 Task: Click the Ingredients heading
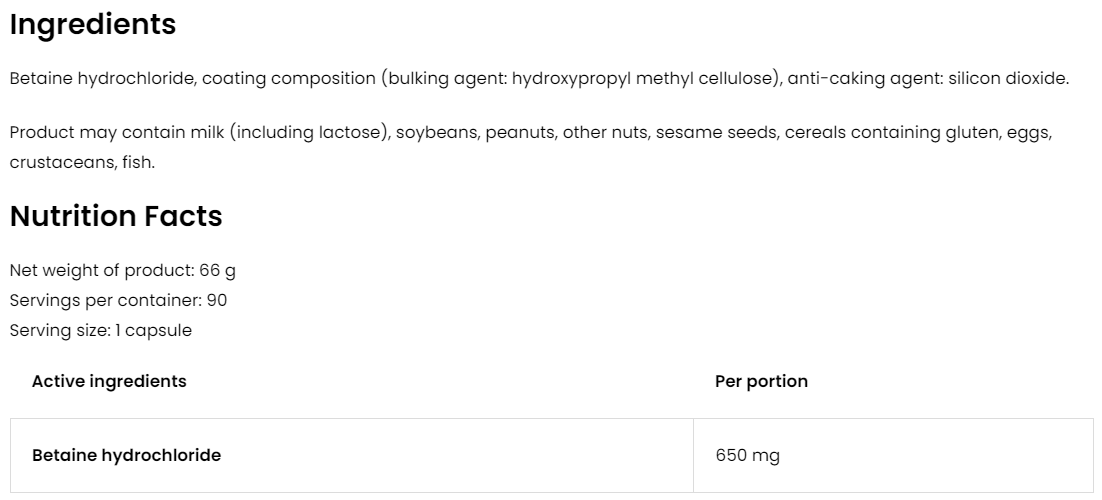pyautogui.click(x=93, y=25)
